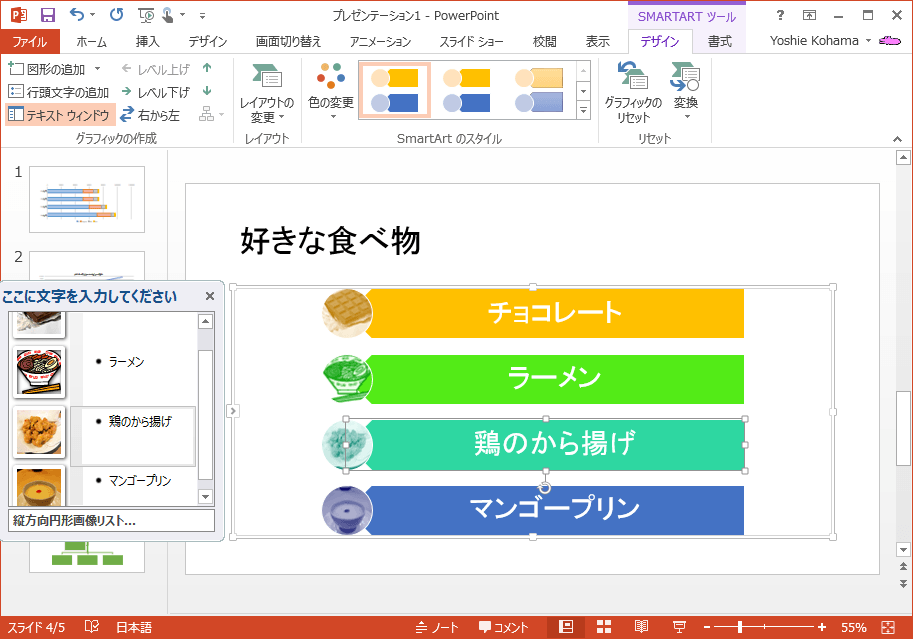This screenshot has width=913, height=639.
Task: Open Ribbon Display Options icon
Action: [809, 15]
